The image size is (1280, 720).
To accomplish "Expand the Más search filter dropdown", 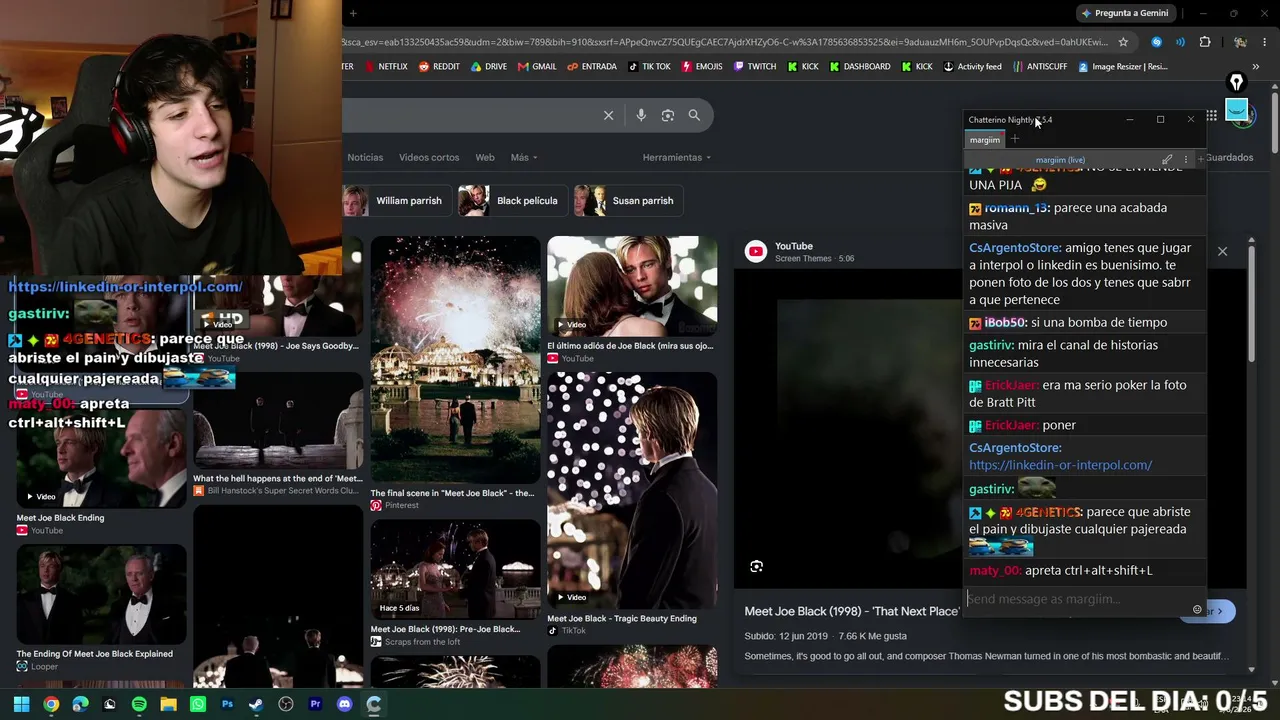I will pos(524,157).
